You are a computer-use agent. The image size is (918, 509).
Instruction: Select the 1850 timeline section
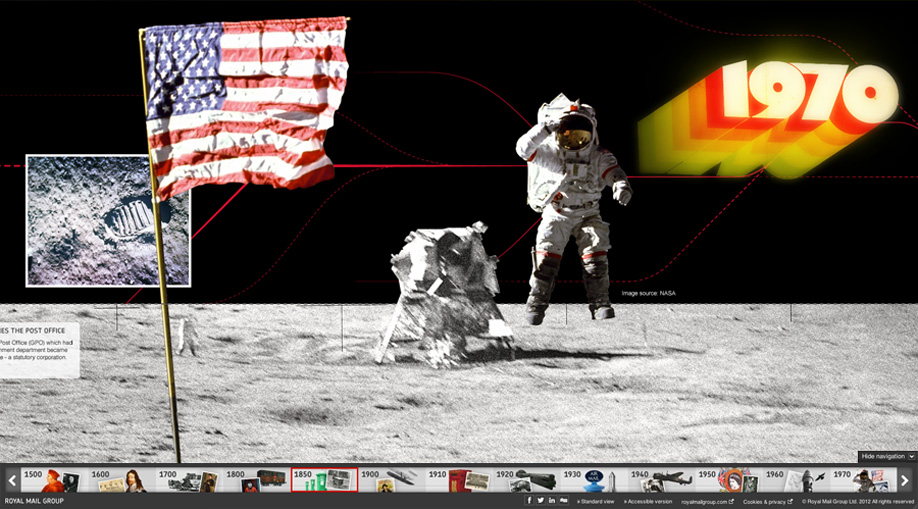[324, 480]
